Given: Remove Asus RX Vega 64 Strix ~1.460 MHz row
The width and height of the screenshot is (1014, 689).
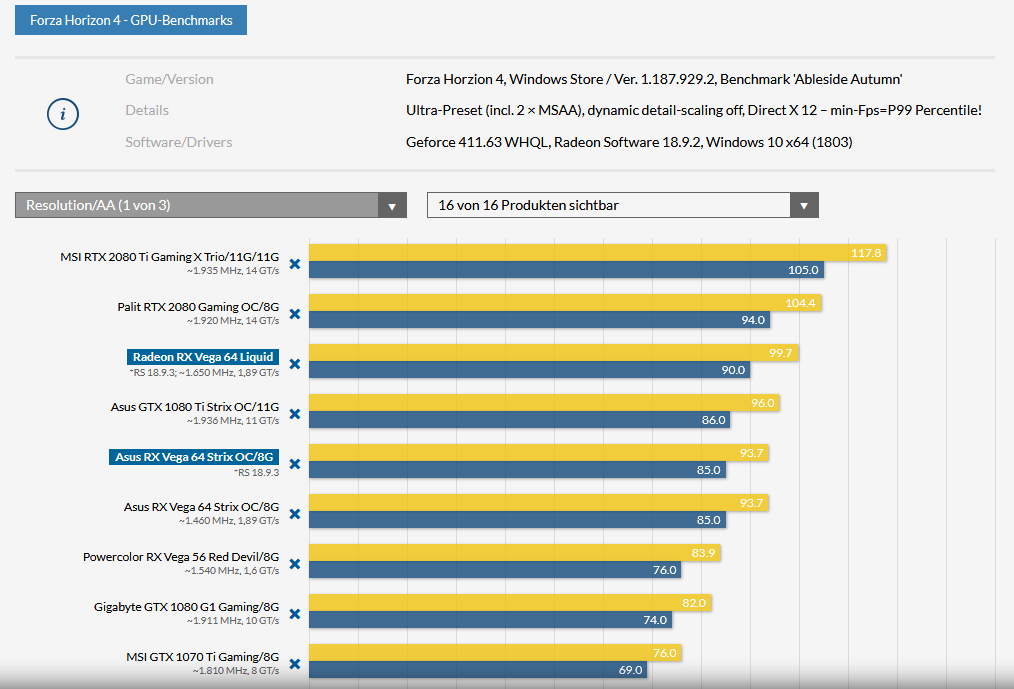Looking at the screenshot, I should [295, 514].
